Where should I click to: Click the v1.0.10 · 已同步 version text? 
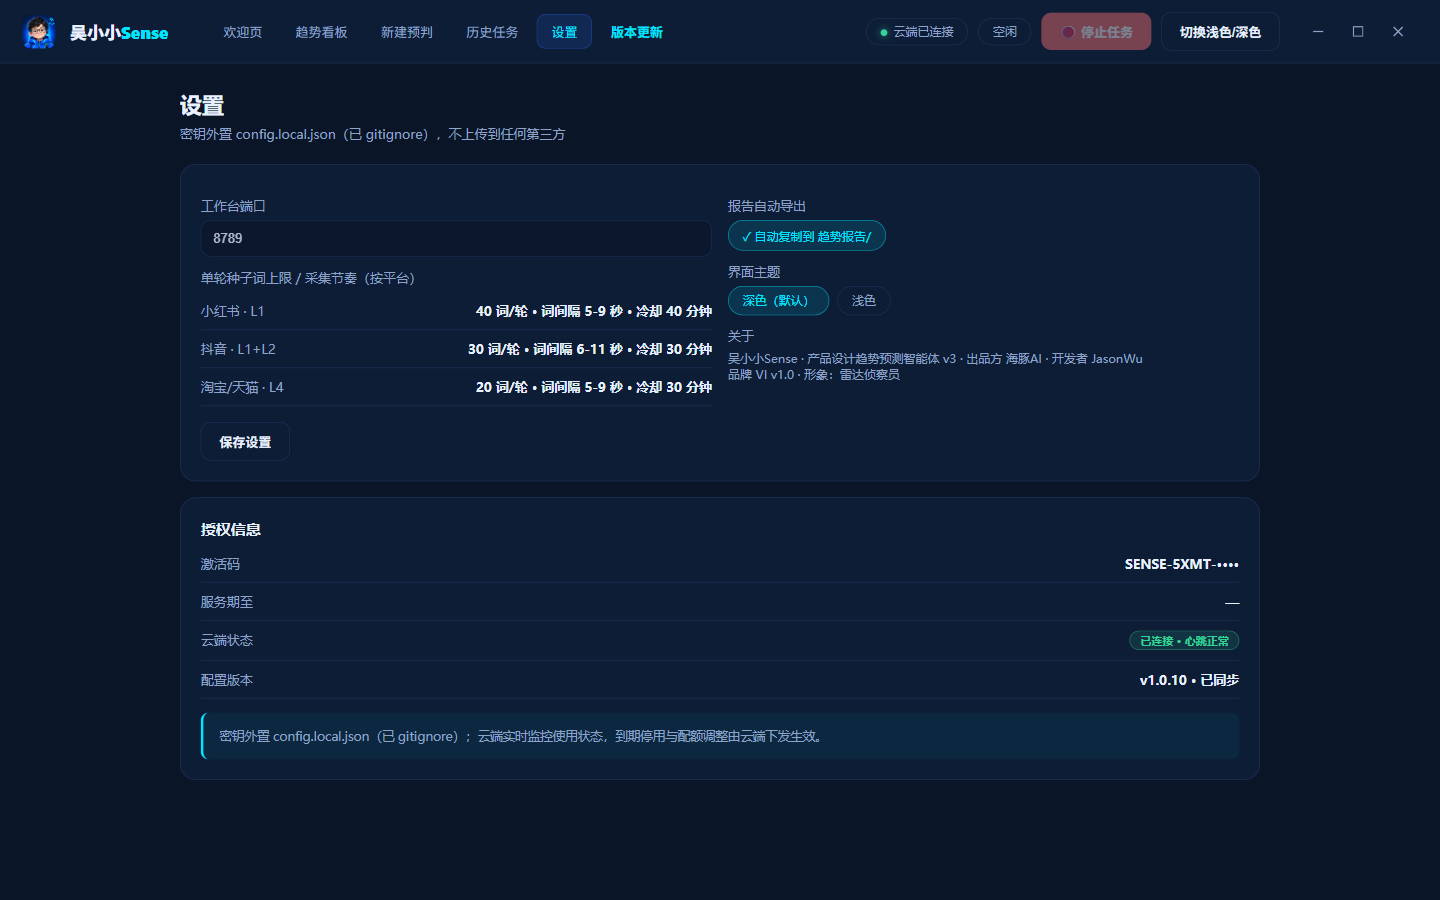pos(1189,680)
